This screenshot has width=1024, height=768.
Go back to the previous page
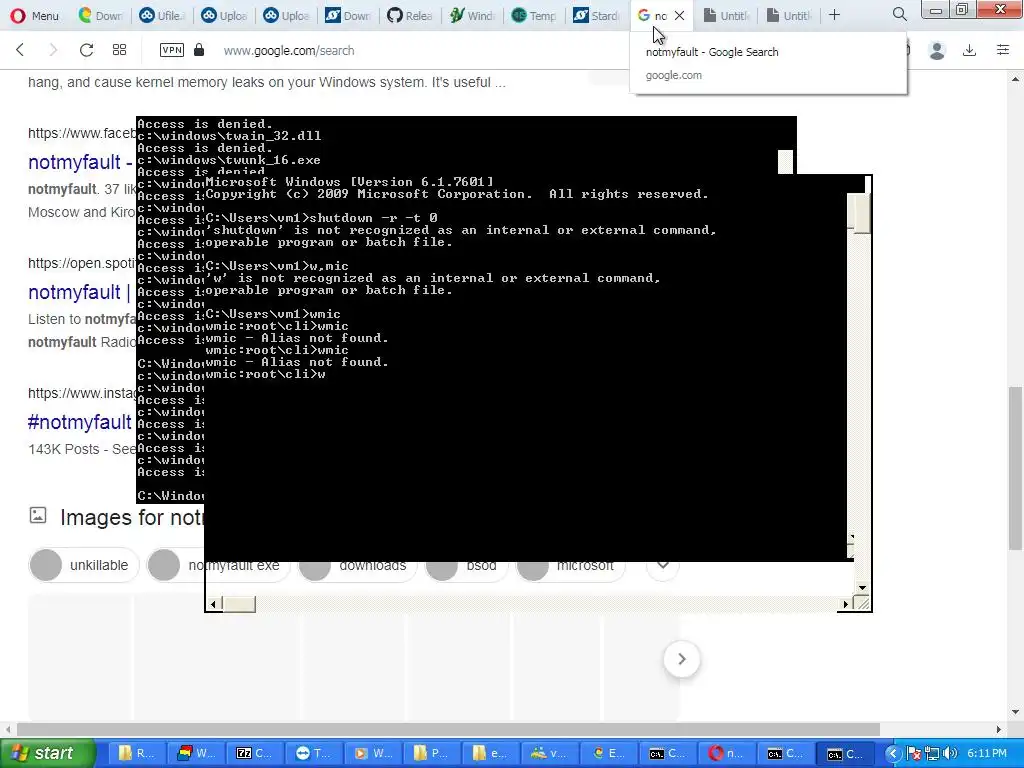pos(20,50)
